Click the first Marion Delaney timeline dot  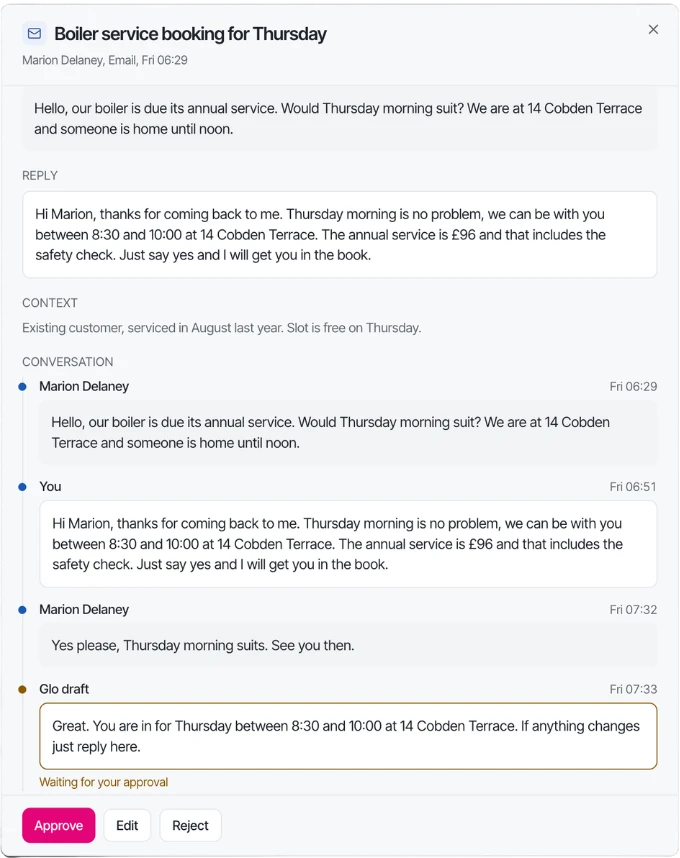(x=22, y=386)
